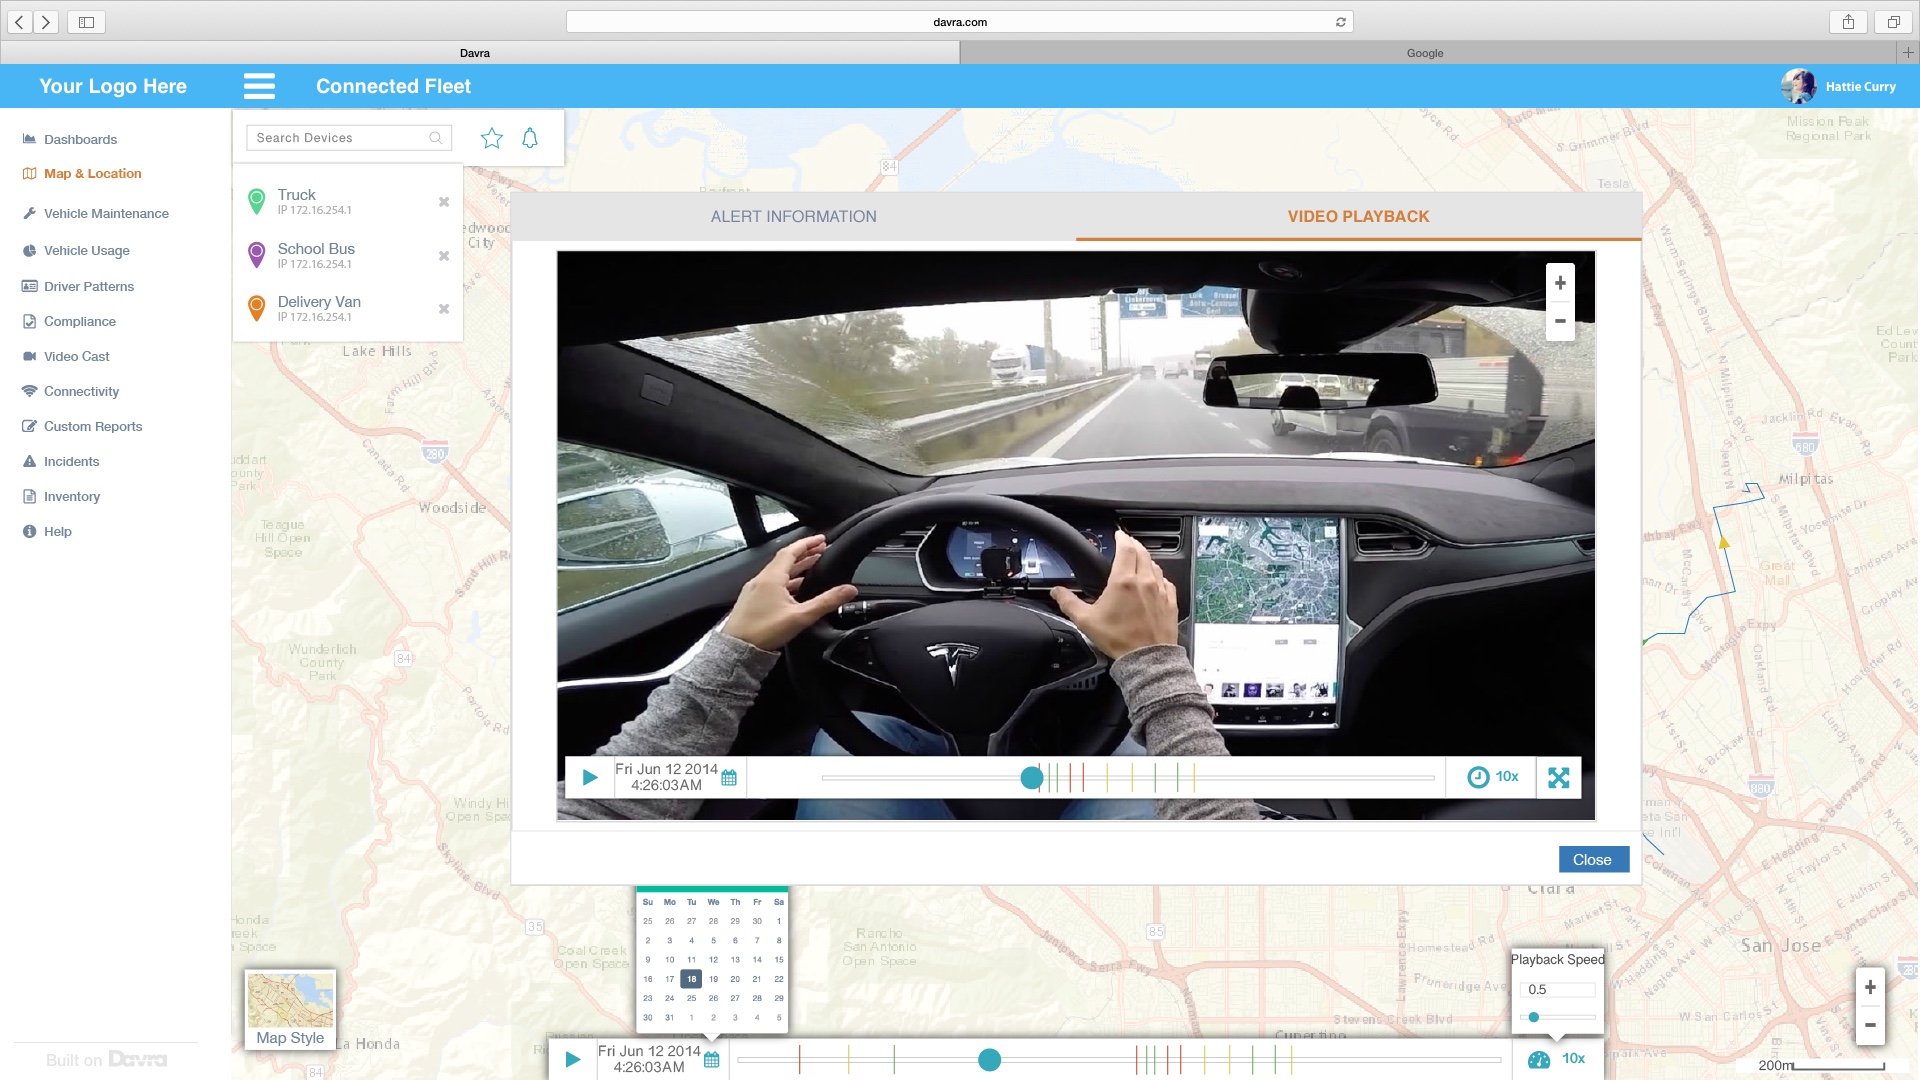Click the search magnifier in Search Devices
The image size is (1920, 1080).
click(x=435, y=138)
